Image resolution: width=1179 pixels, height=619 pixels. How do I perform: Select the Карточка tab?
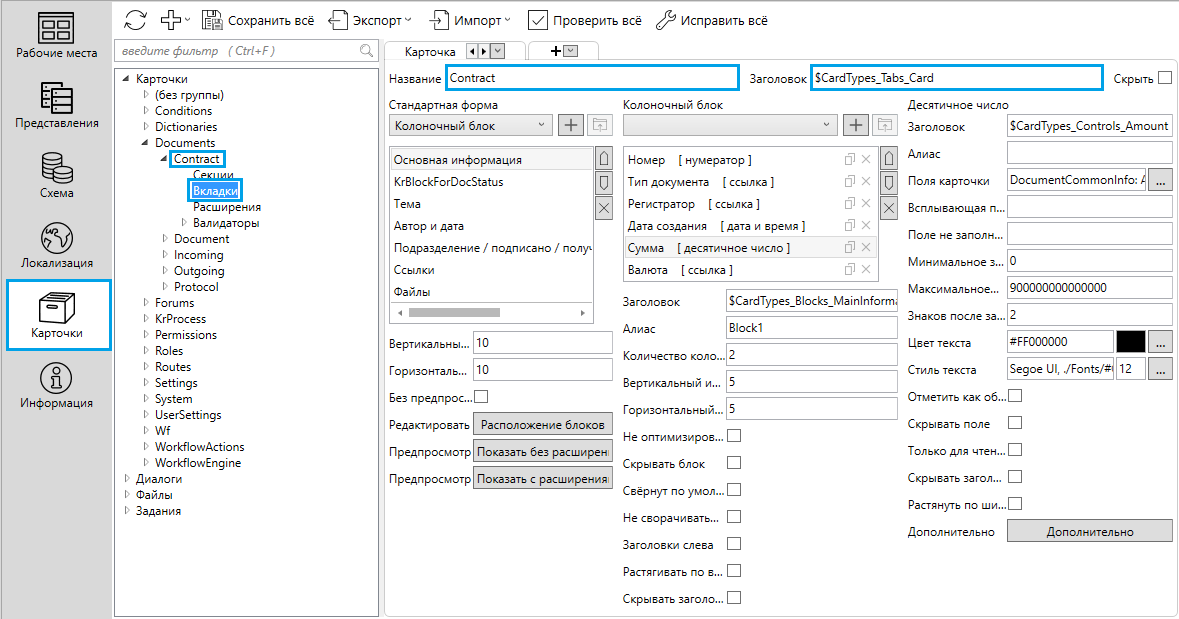point(430,51)
